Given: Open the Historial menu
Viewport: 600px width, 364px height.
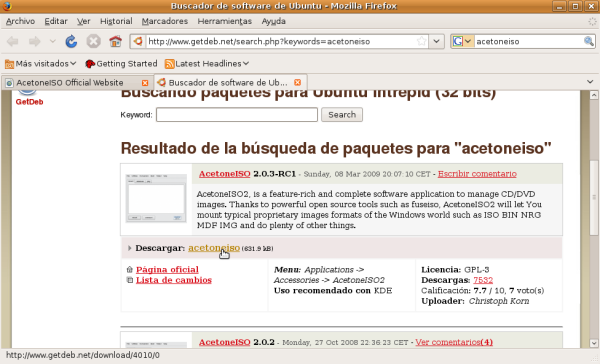Looking at the screenshot, I should (x=116, y=21).
